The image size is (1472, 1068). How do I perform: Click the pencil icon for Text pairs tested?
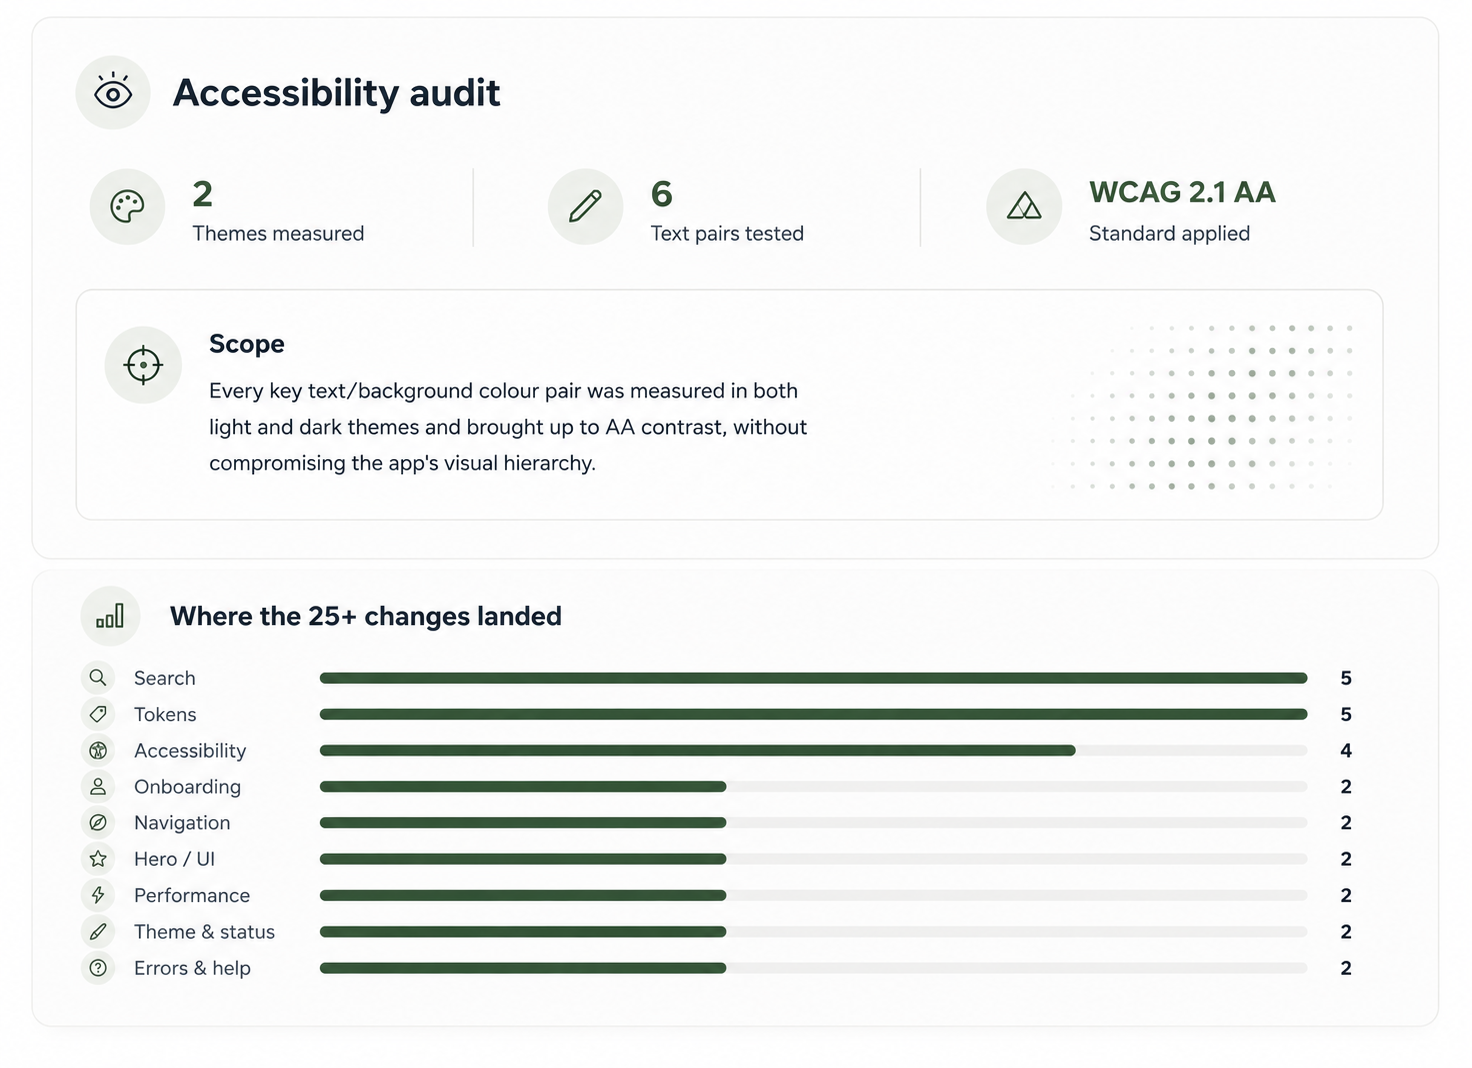[x=585, y=207]
